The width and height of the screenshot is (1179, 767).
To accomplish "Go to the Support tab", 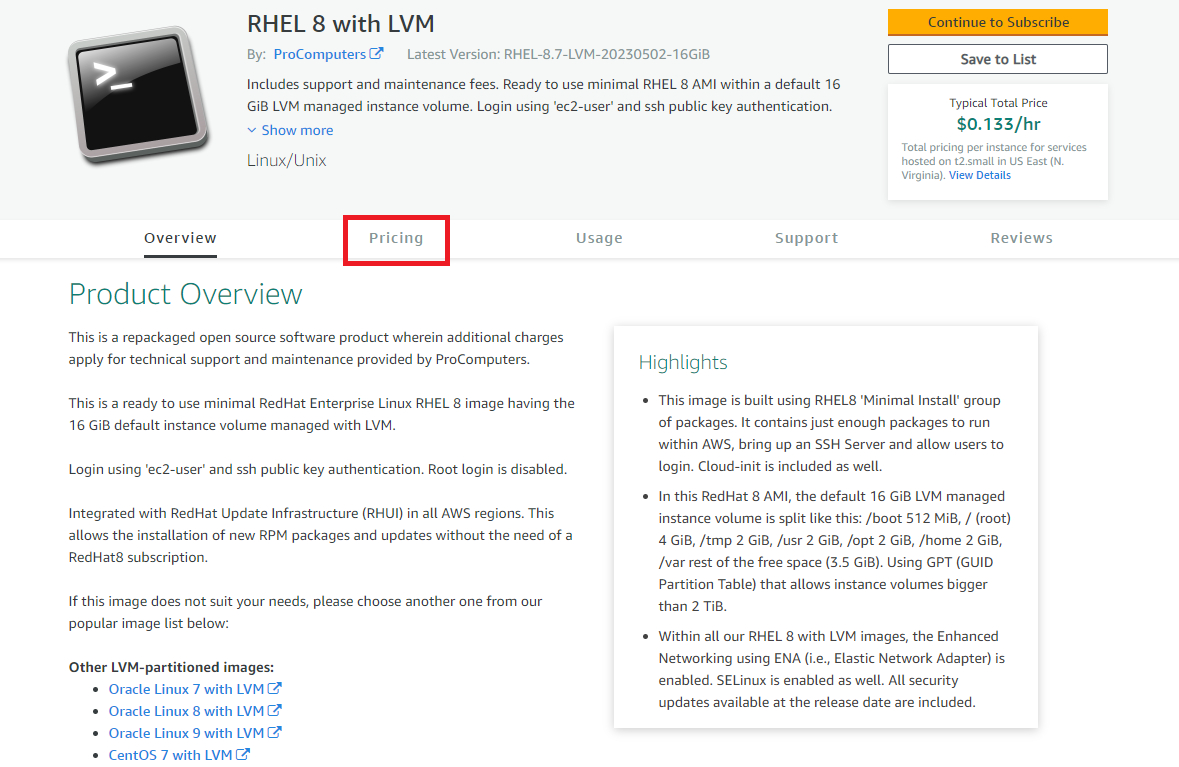I will [806, 238].
